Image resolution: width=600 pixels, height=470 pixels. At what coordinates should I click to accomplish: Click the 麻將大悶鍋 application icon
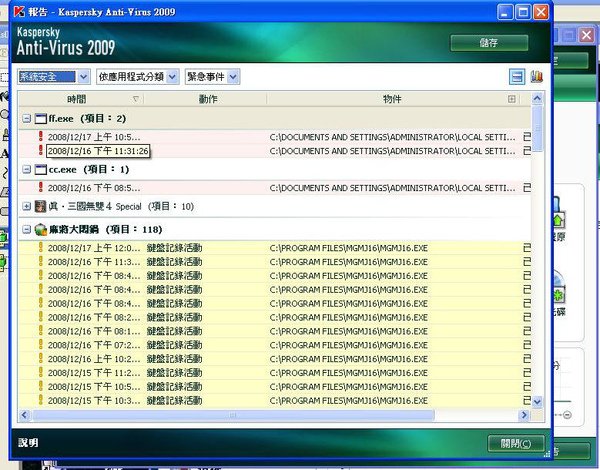click(x=41, y=229)
